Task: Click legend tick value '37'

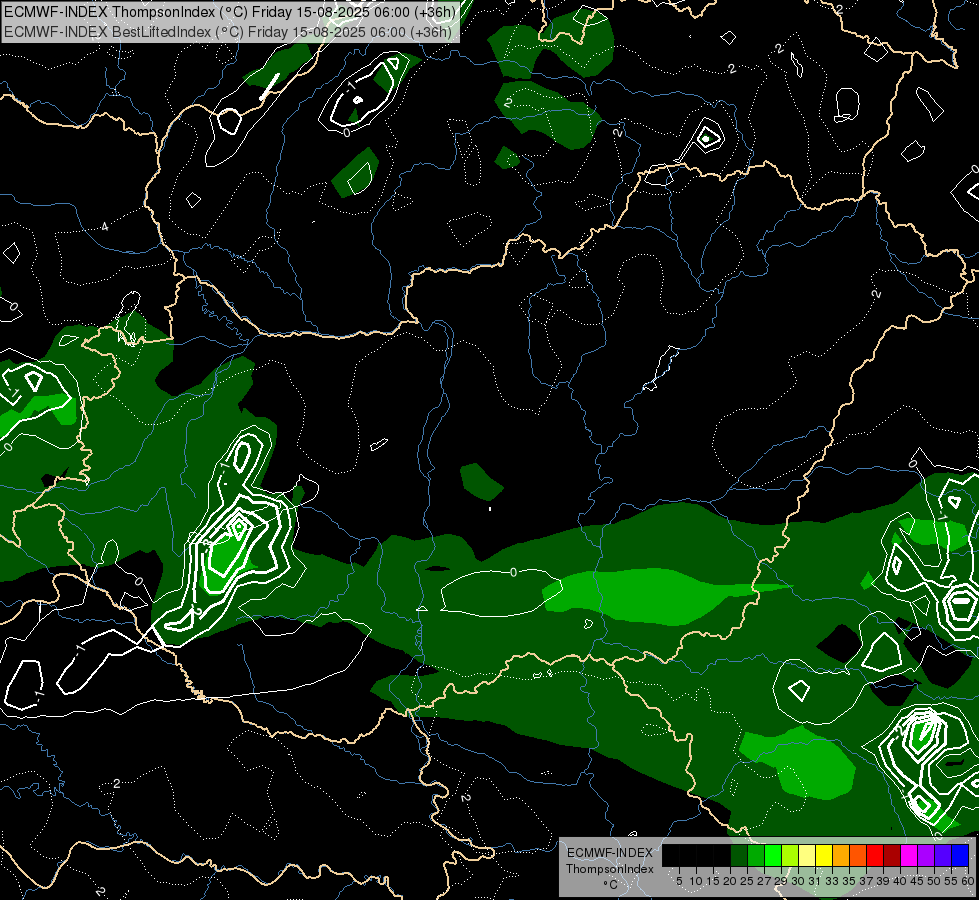Action: 866,881
